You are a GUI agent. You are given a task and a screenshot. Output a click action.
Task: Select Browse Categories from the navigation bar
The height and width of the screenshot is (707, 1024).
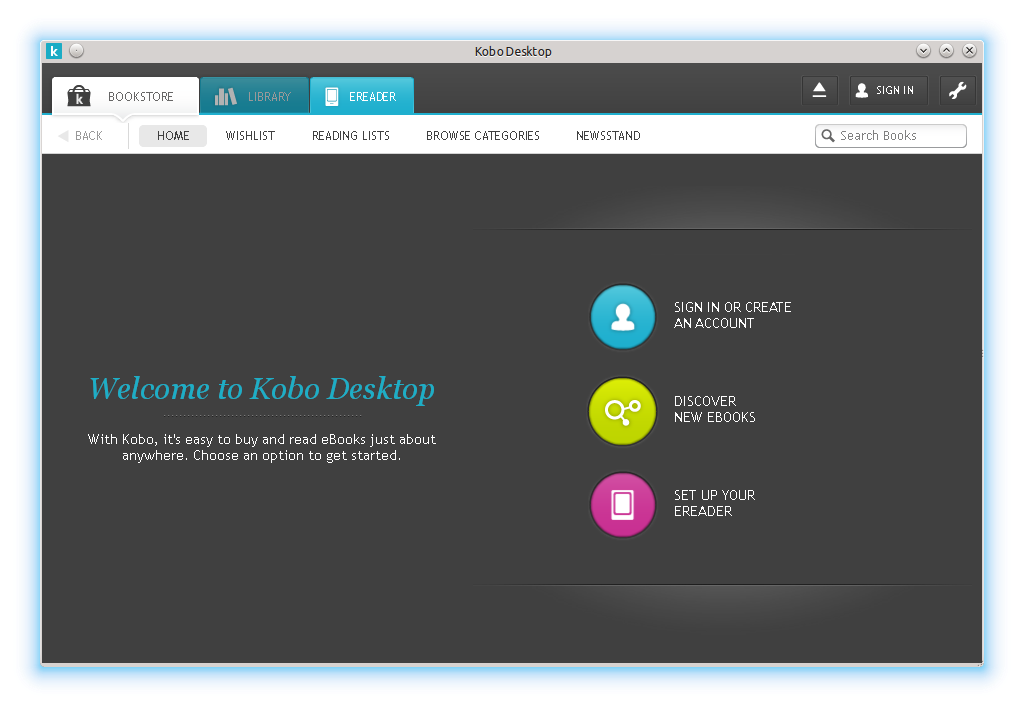pyautogui.click(x=482, y=135)
